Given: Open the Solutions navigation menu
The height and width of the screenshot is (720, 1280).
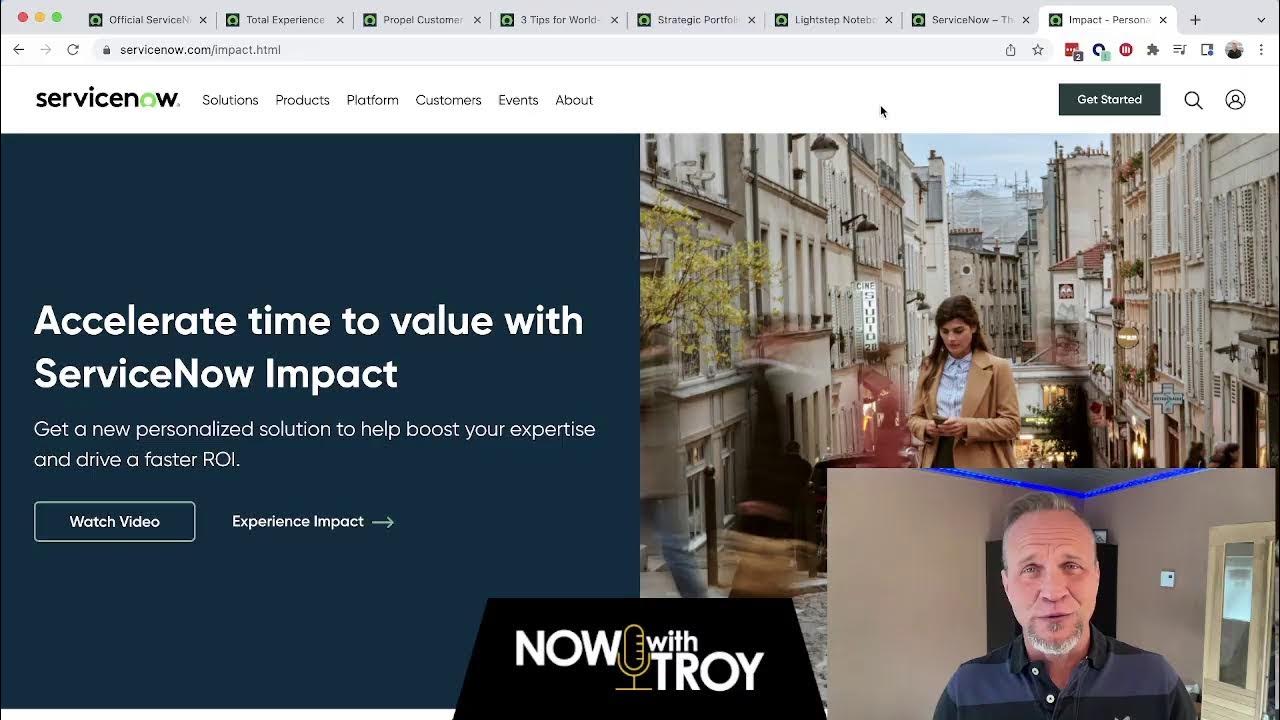Looking at the screenshot, I should coord(230,100).
